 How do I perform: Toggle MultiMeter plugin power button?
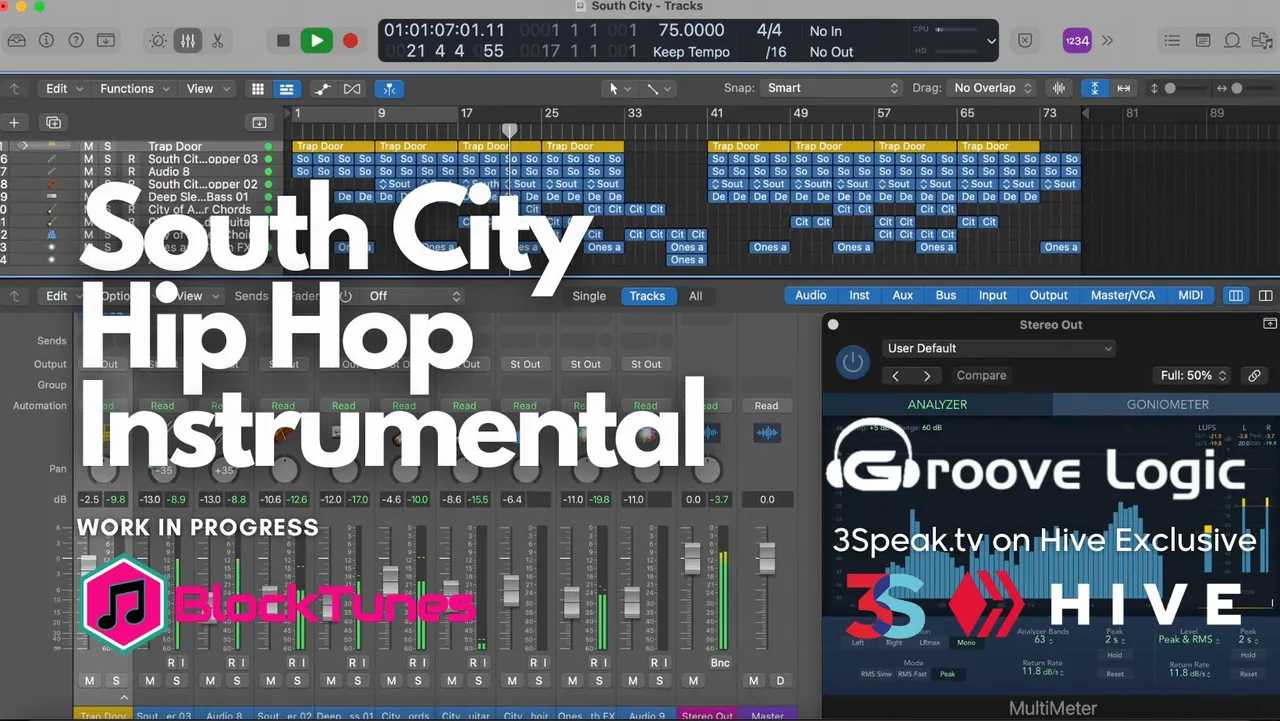pyautogui.click(x=853, y=362)
